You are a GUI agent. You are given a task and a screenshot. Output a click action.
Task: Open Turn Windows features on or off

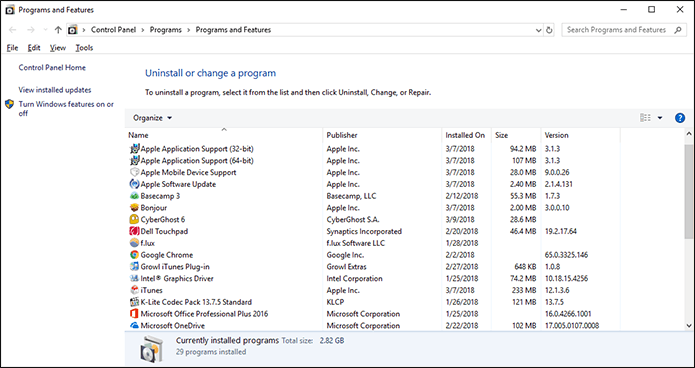tap(66, 109)
